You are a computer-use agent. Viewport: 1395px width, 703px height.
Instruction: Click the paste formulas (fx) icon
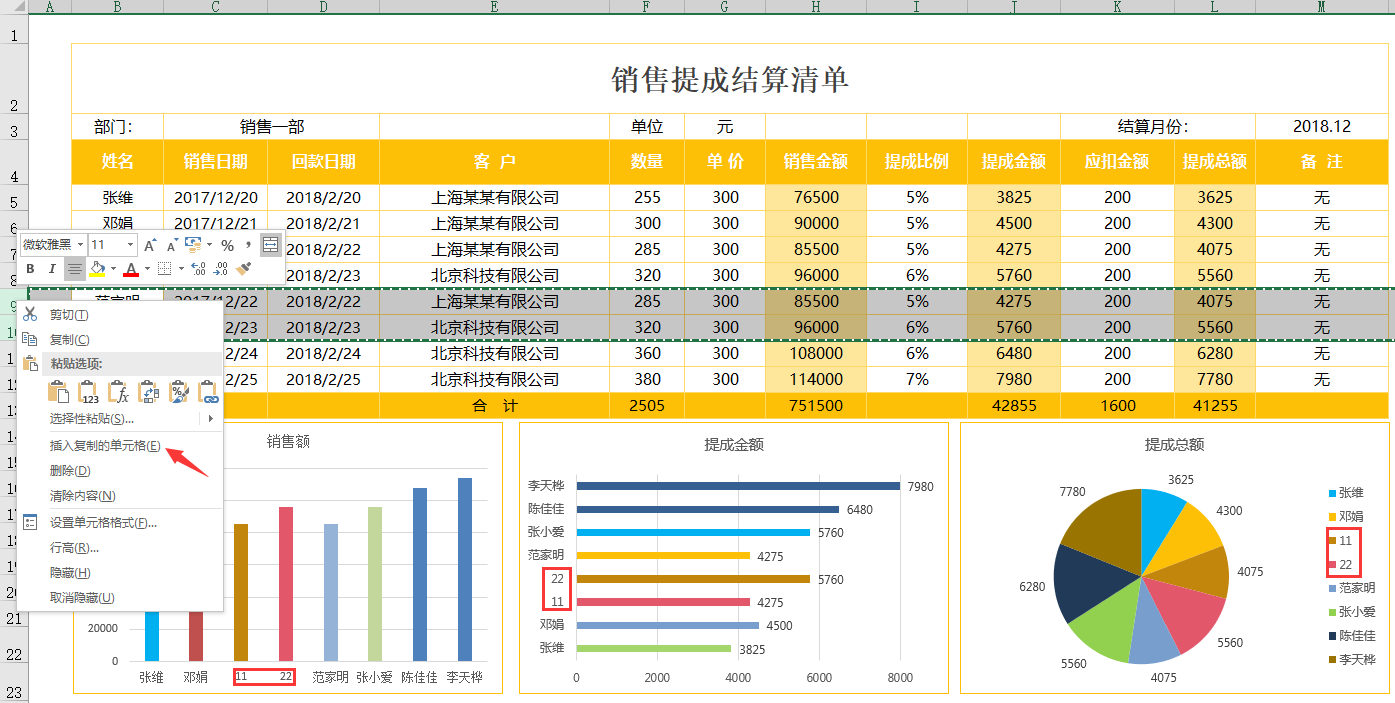click(119, 391)
